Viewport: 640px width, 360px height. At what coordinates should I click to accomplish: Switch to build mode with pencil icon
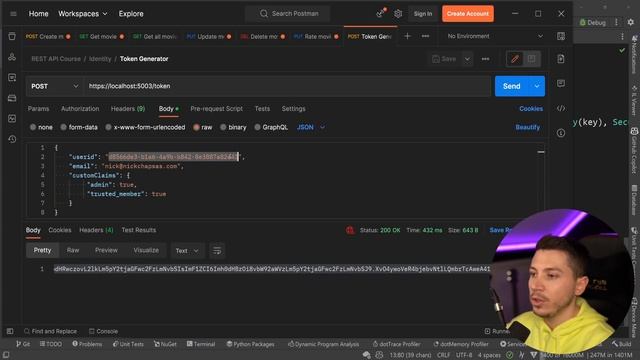pyautogui.click(x=515, y=59)
